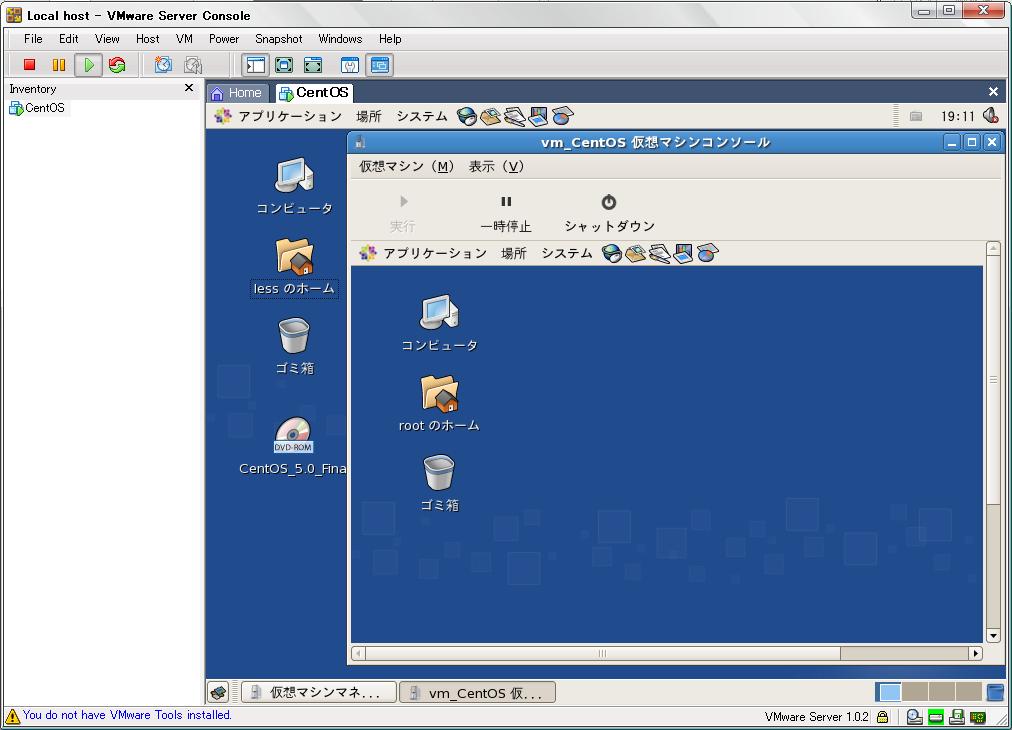Click the Revert to snapshot icon
1012x730 pixels.
click(x=193, y=65)
